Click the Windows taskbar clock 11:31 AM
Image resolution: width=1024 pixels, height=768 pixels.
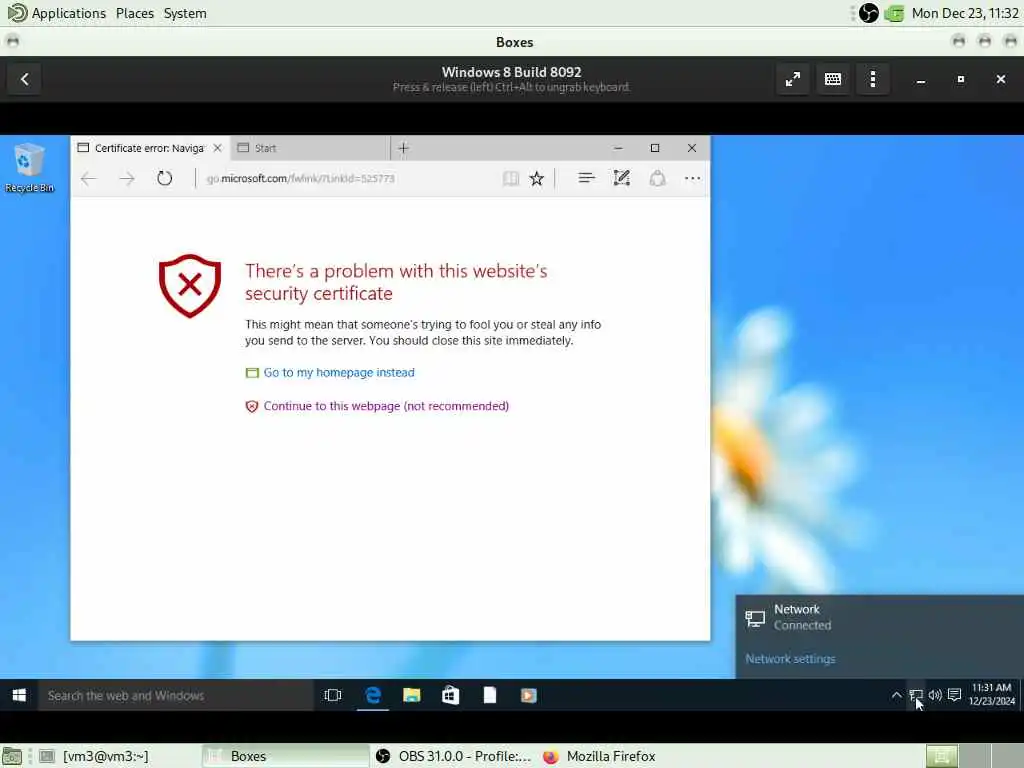pyautogui.click(x=991, y=694)
